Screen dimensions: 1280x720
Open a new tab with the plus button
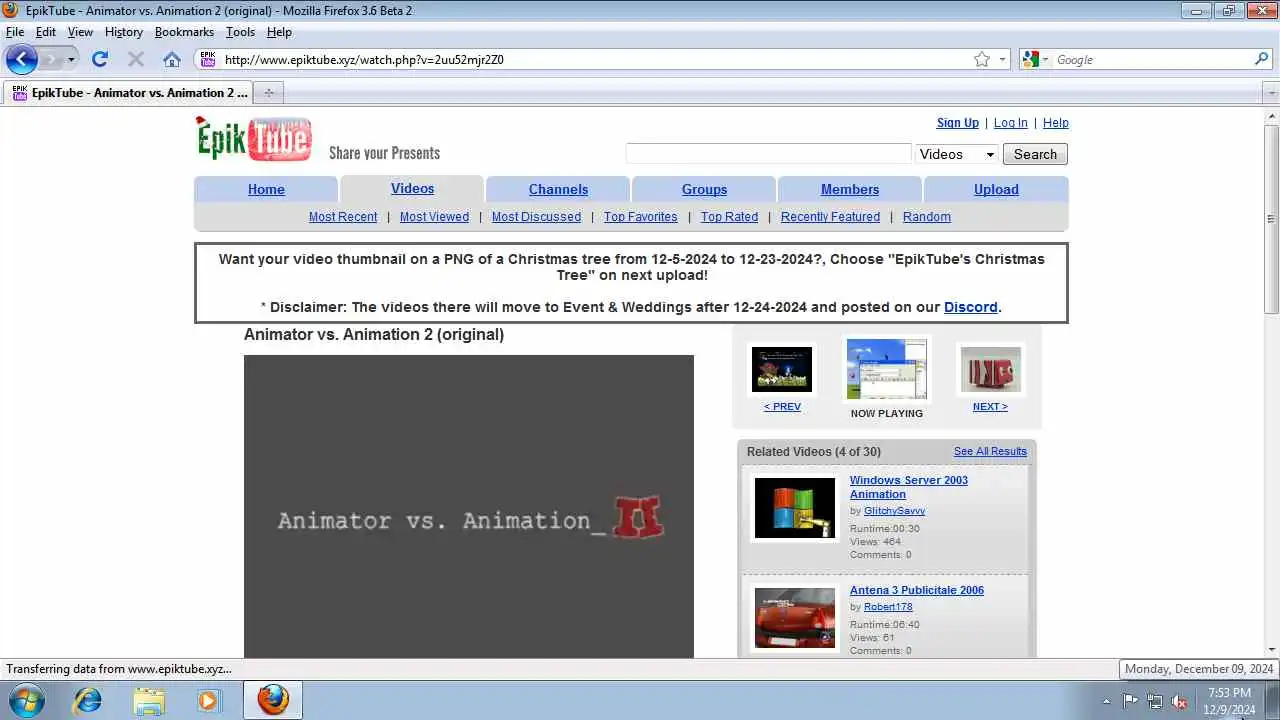tap(268, 93)
